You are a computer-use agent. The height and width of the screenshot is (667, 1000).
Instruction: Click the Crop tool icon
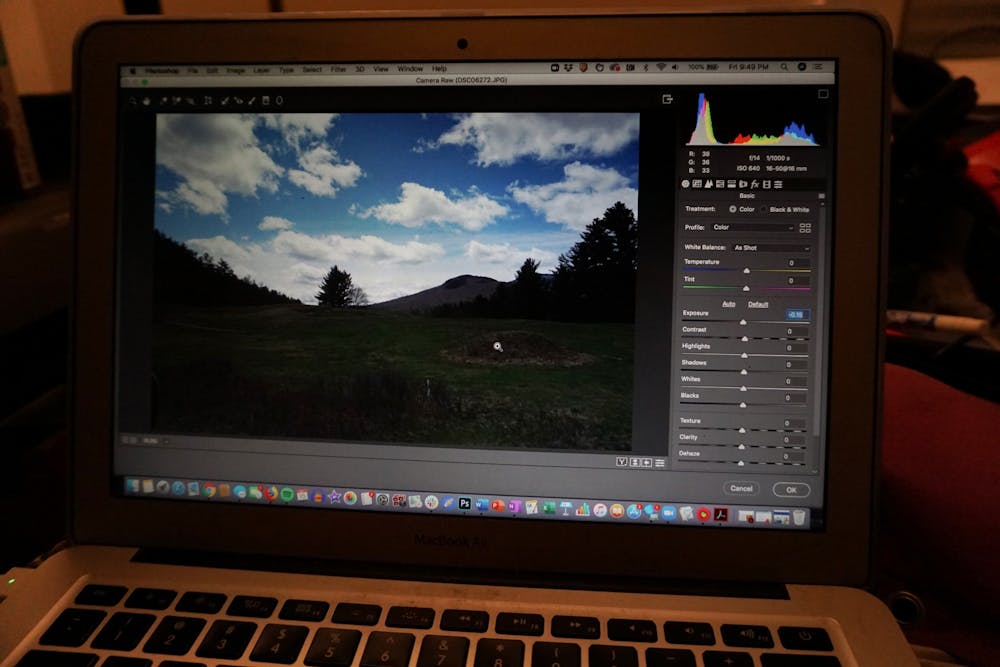click(x=208, y=100)
